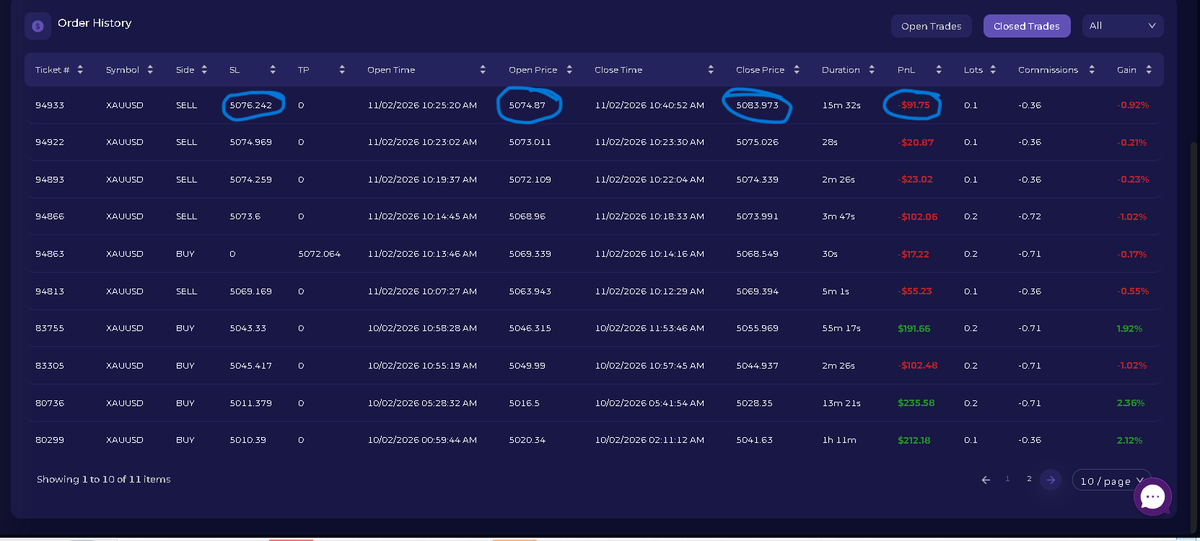Select ticket 94813 cell
The width and height of the screenshot is (1200, 541).
pos(50,291)
